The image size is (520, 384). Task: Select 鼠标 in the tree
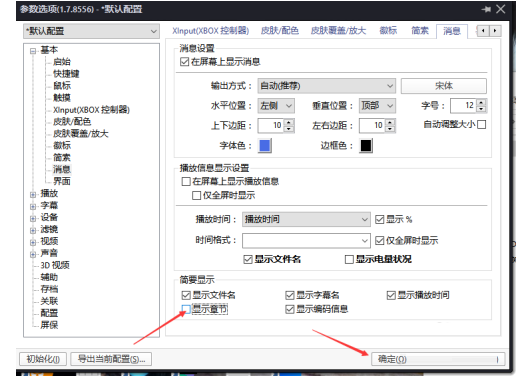[x=62, y=86]
